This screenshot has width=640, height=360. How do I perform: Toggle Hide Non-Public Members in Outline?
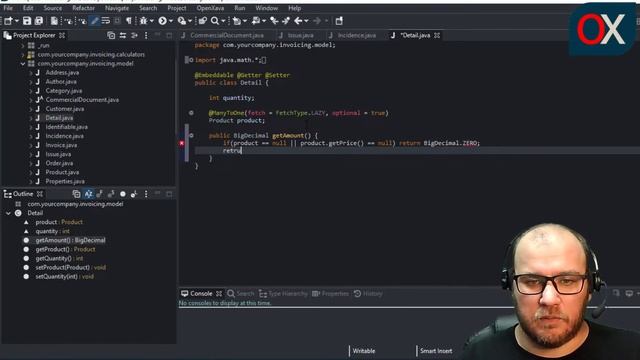(123, 194)
